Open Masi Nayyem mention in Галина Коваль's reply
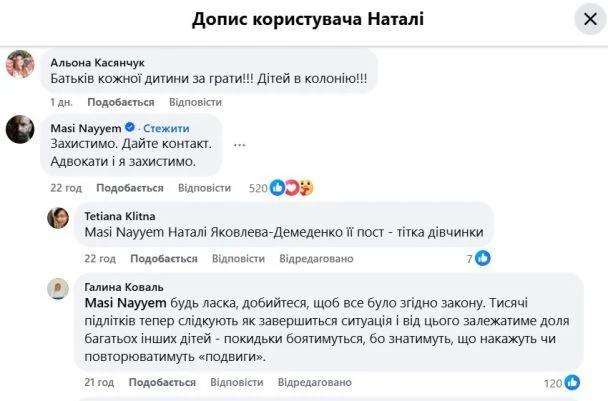This screenshot has height=401, width=608. point(113,301)
